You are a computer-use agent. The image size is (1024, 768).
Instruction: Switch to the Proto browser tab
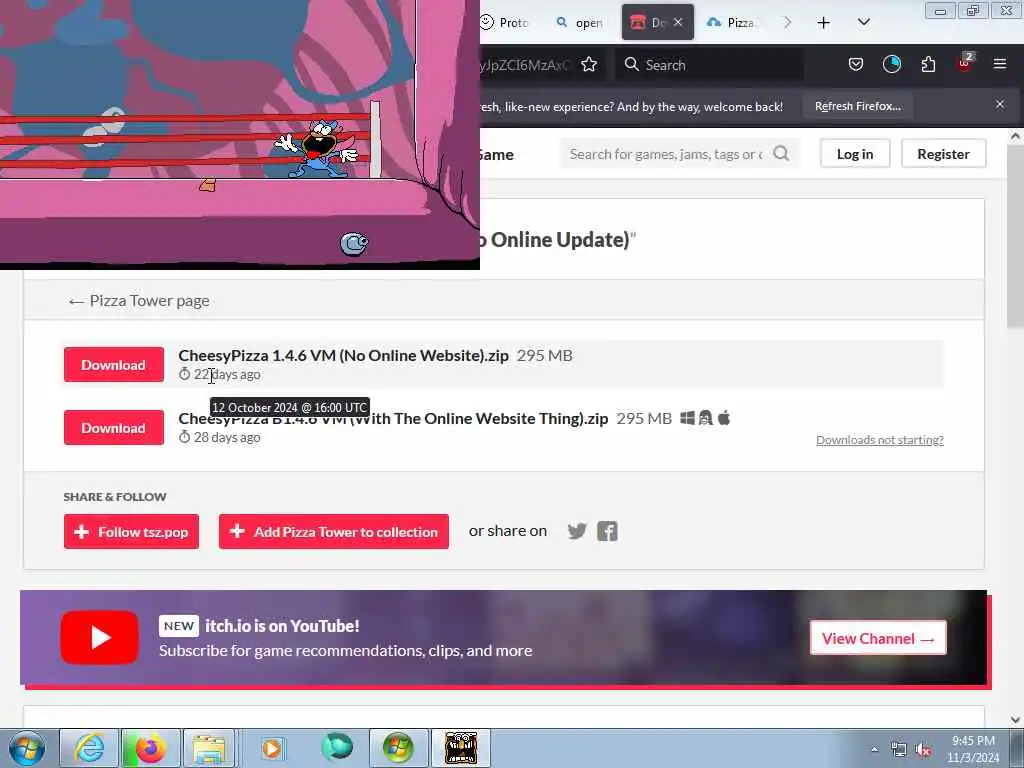506,22
